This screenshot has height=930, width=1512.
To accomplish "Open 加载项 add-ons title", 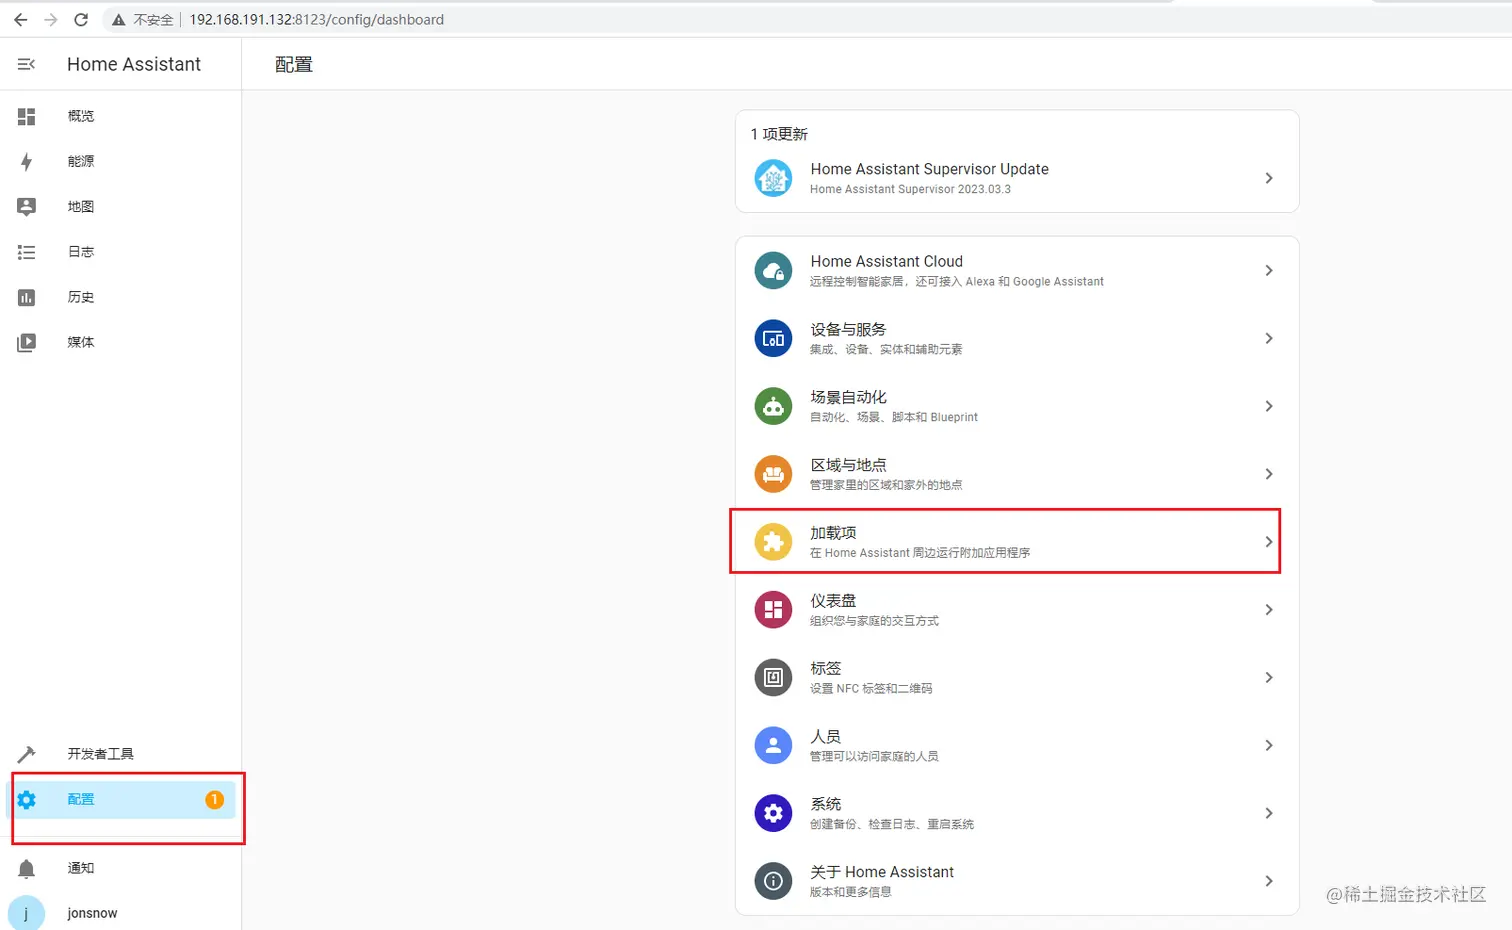I will [x=833, y=533].
